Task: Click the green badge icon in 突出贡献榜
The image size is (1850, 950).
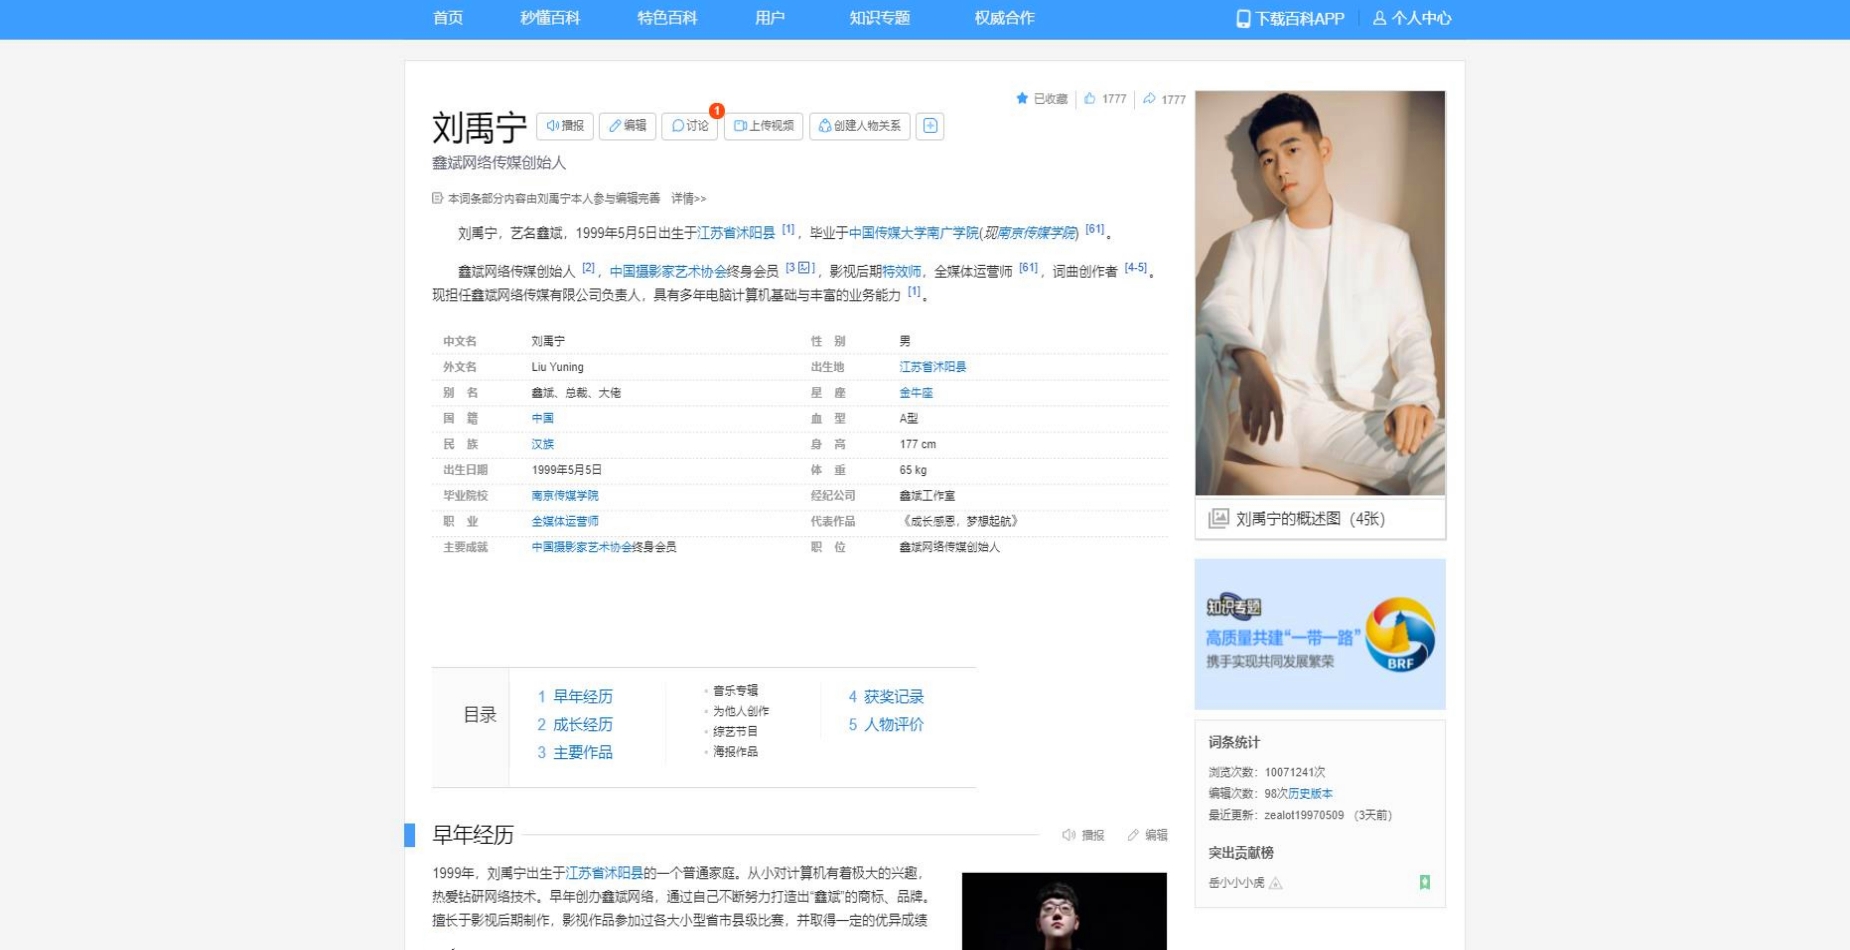Action: click(x=1424, y=882)
